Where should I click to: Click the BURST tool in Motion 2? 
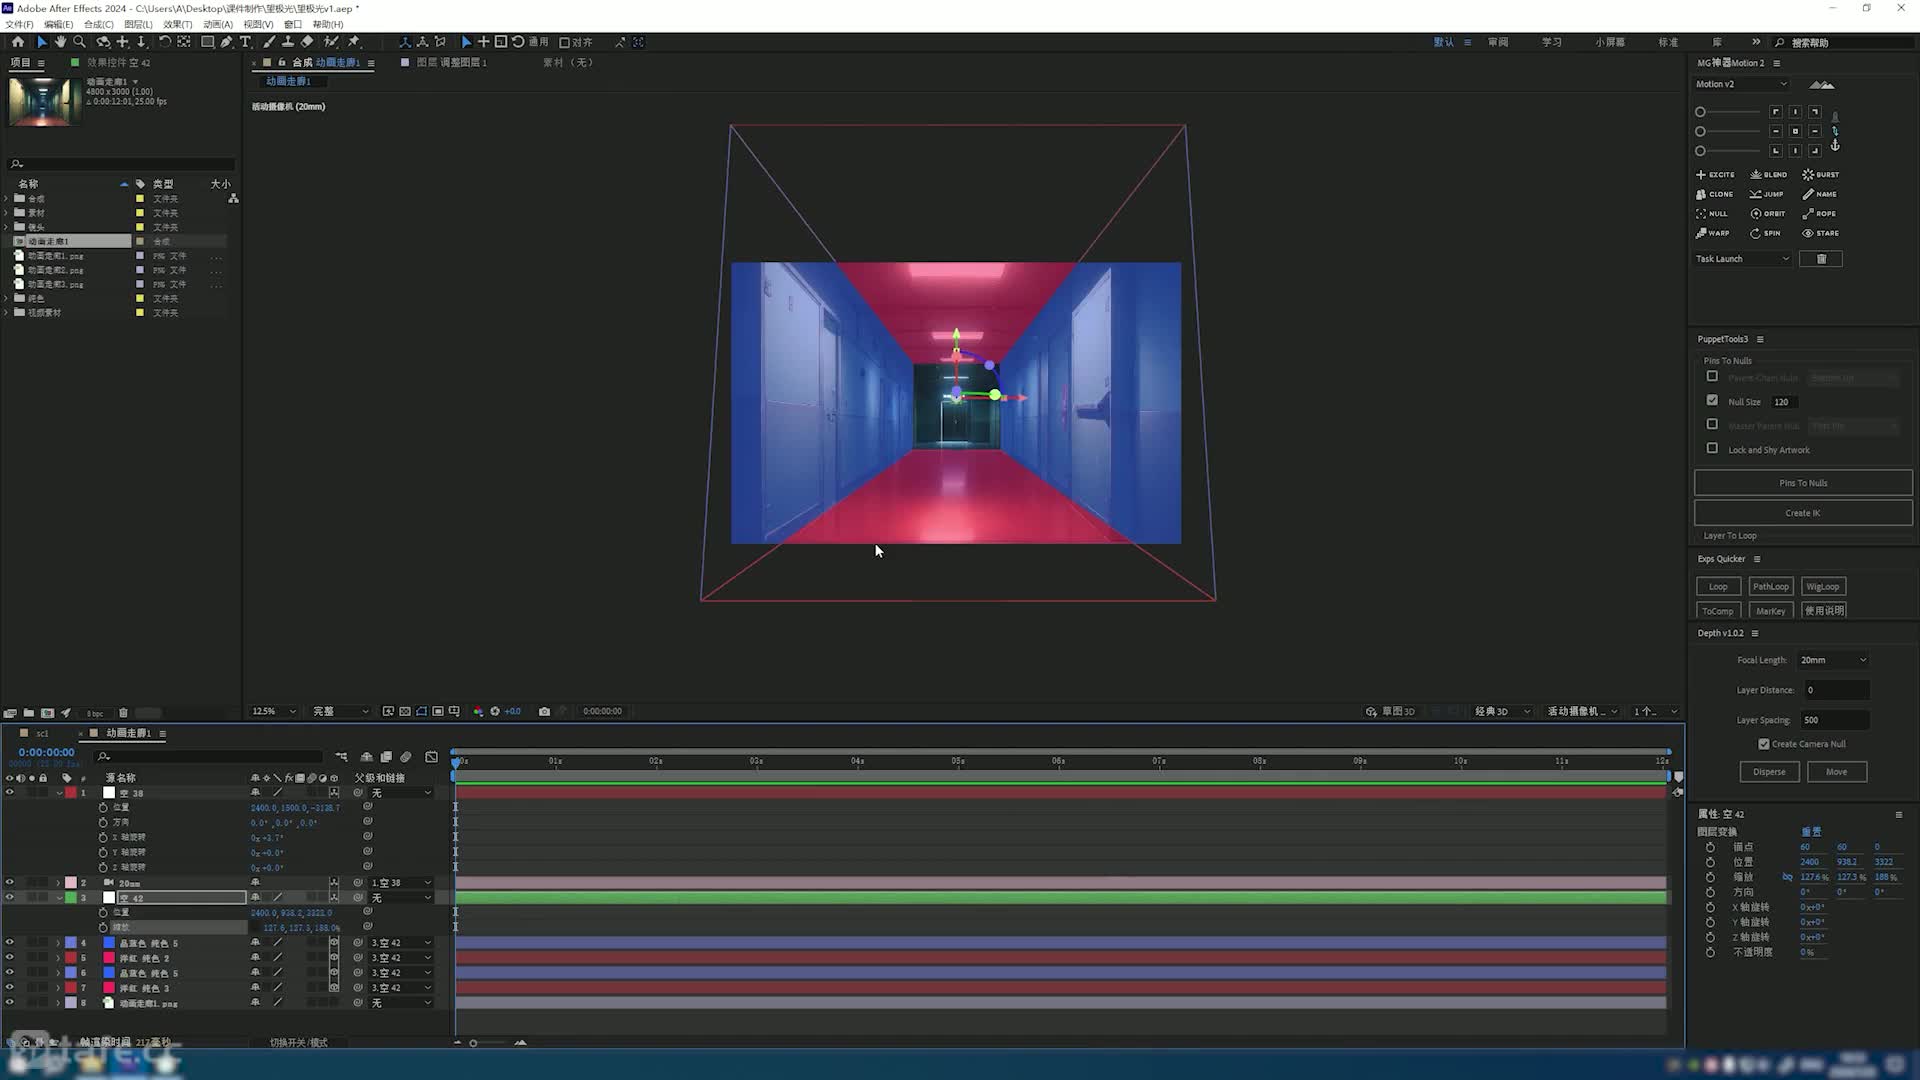pyautogui.click(x=1821, y=174)
